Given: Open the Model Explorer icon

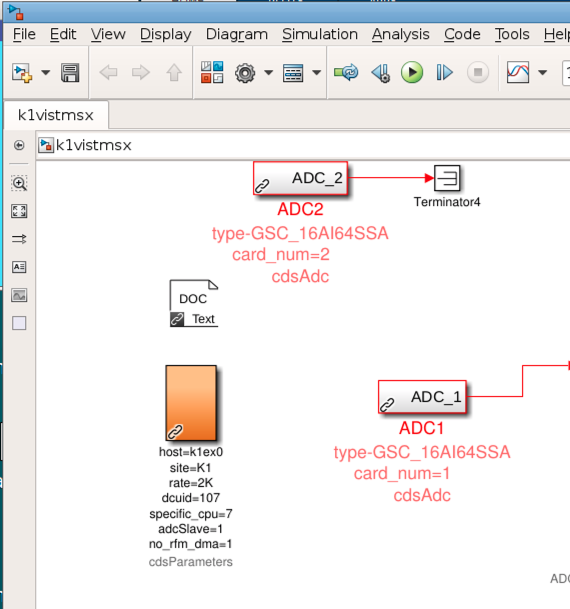Looking at the screenshot, I should point(293,73).
